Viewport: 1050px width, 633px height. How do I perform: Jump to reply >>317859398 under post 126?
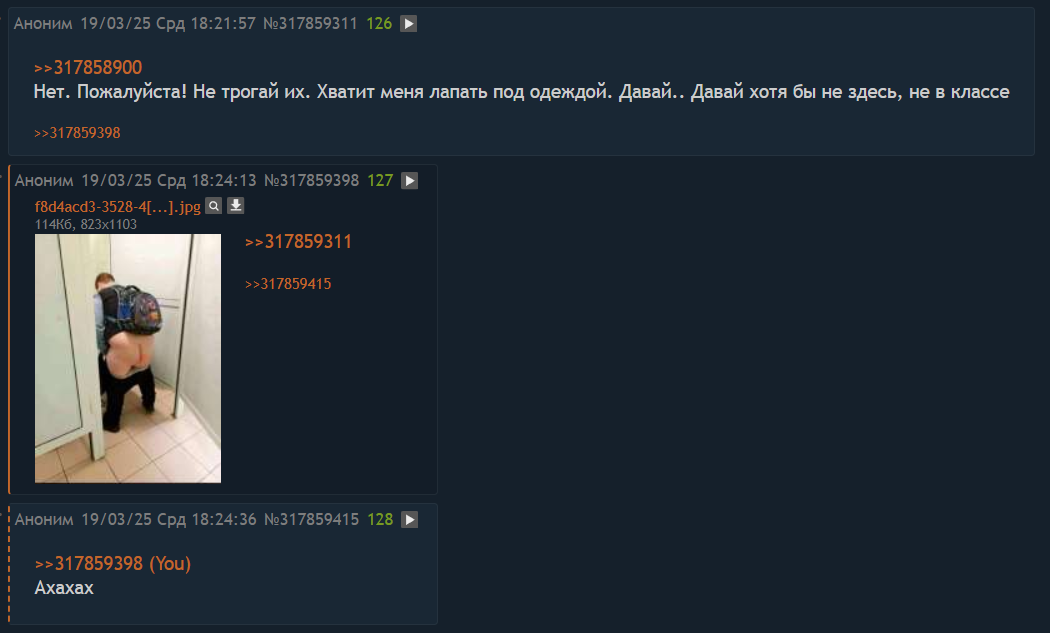[x=77, y=133]
